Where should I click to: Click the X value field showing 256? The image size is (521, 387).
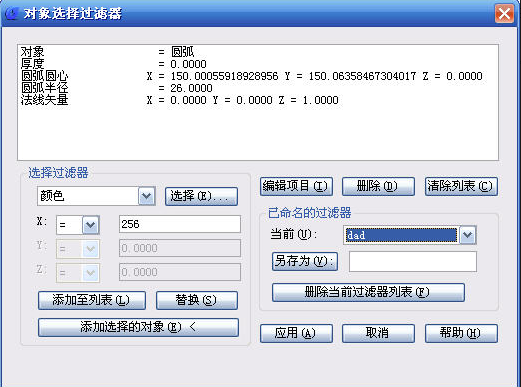(x=180, y=224)
